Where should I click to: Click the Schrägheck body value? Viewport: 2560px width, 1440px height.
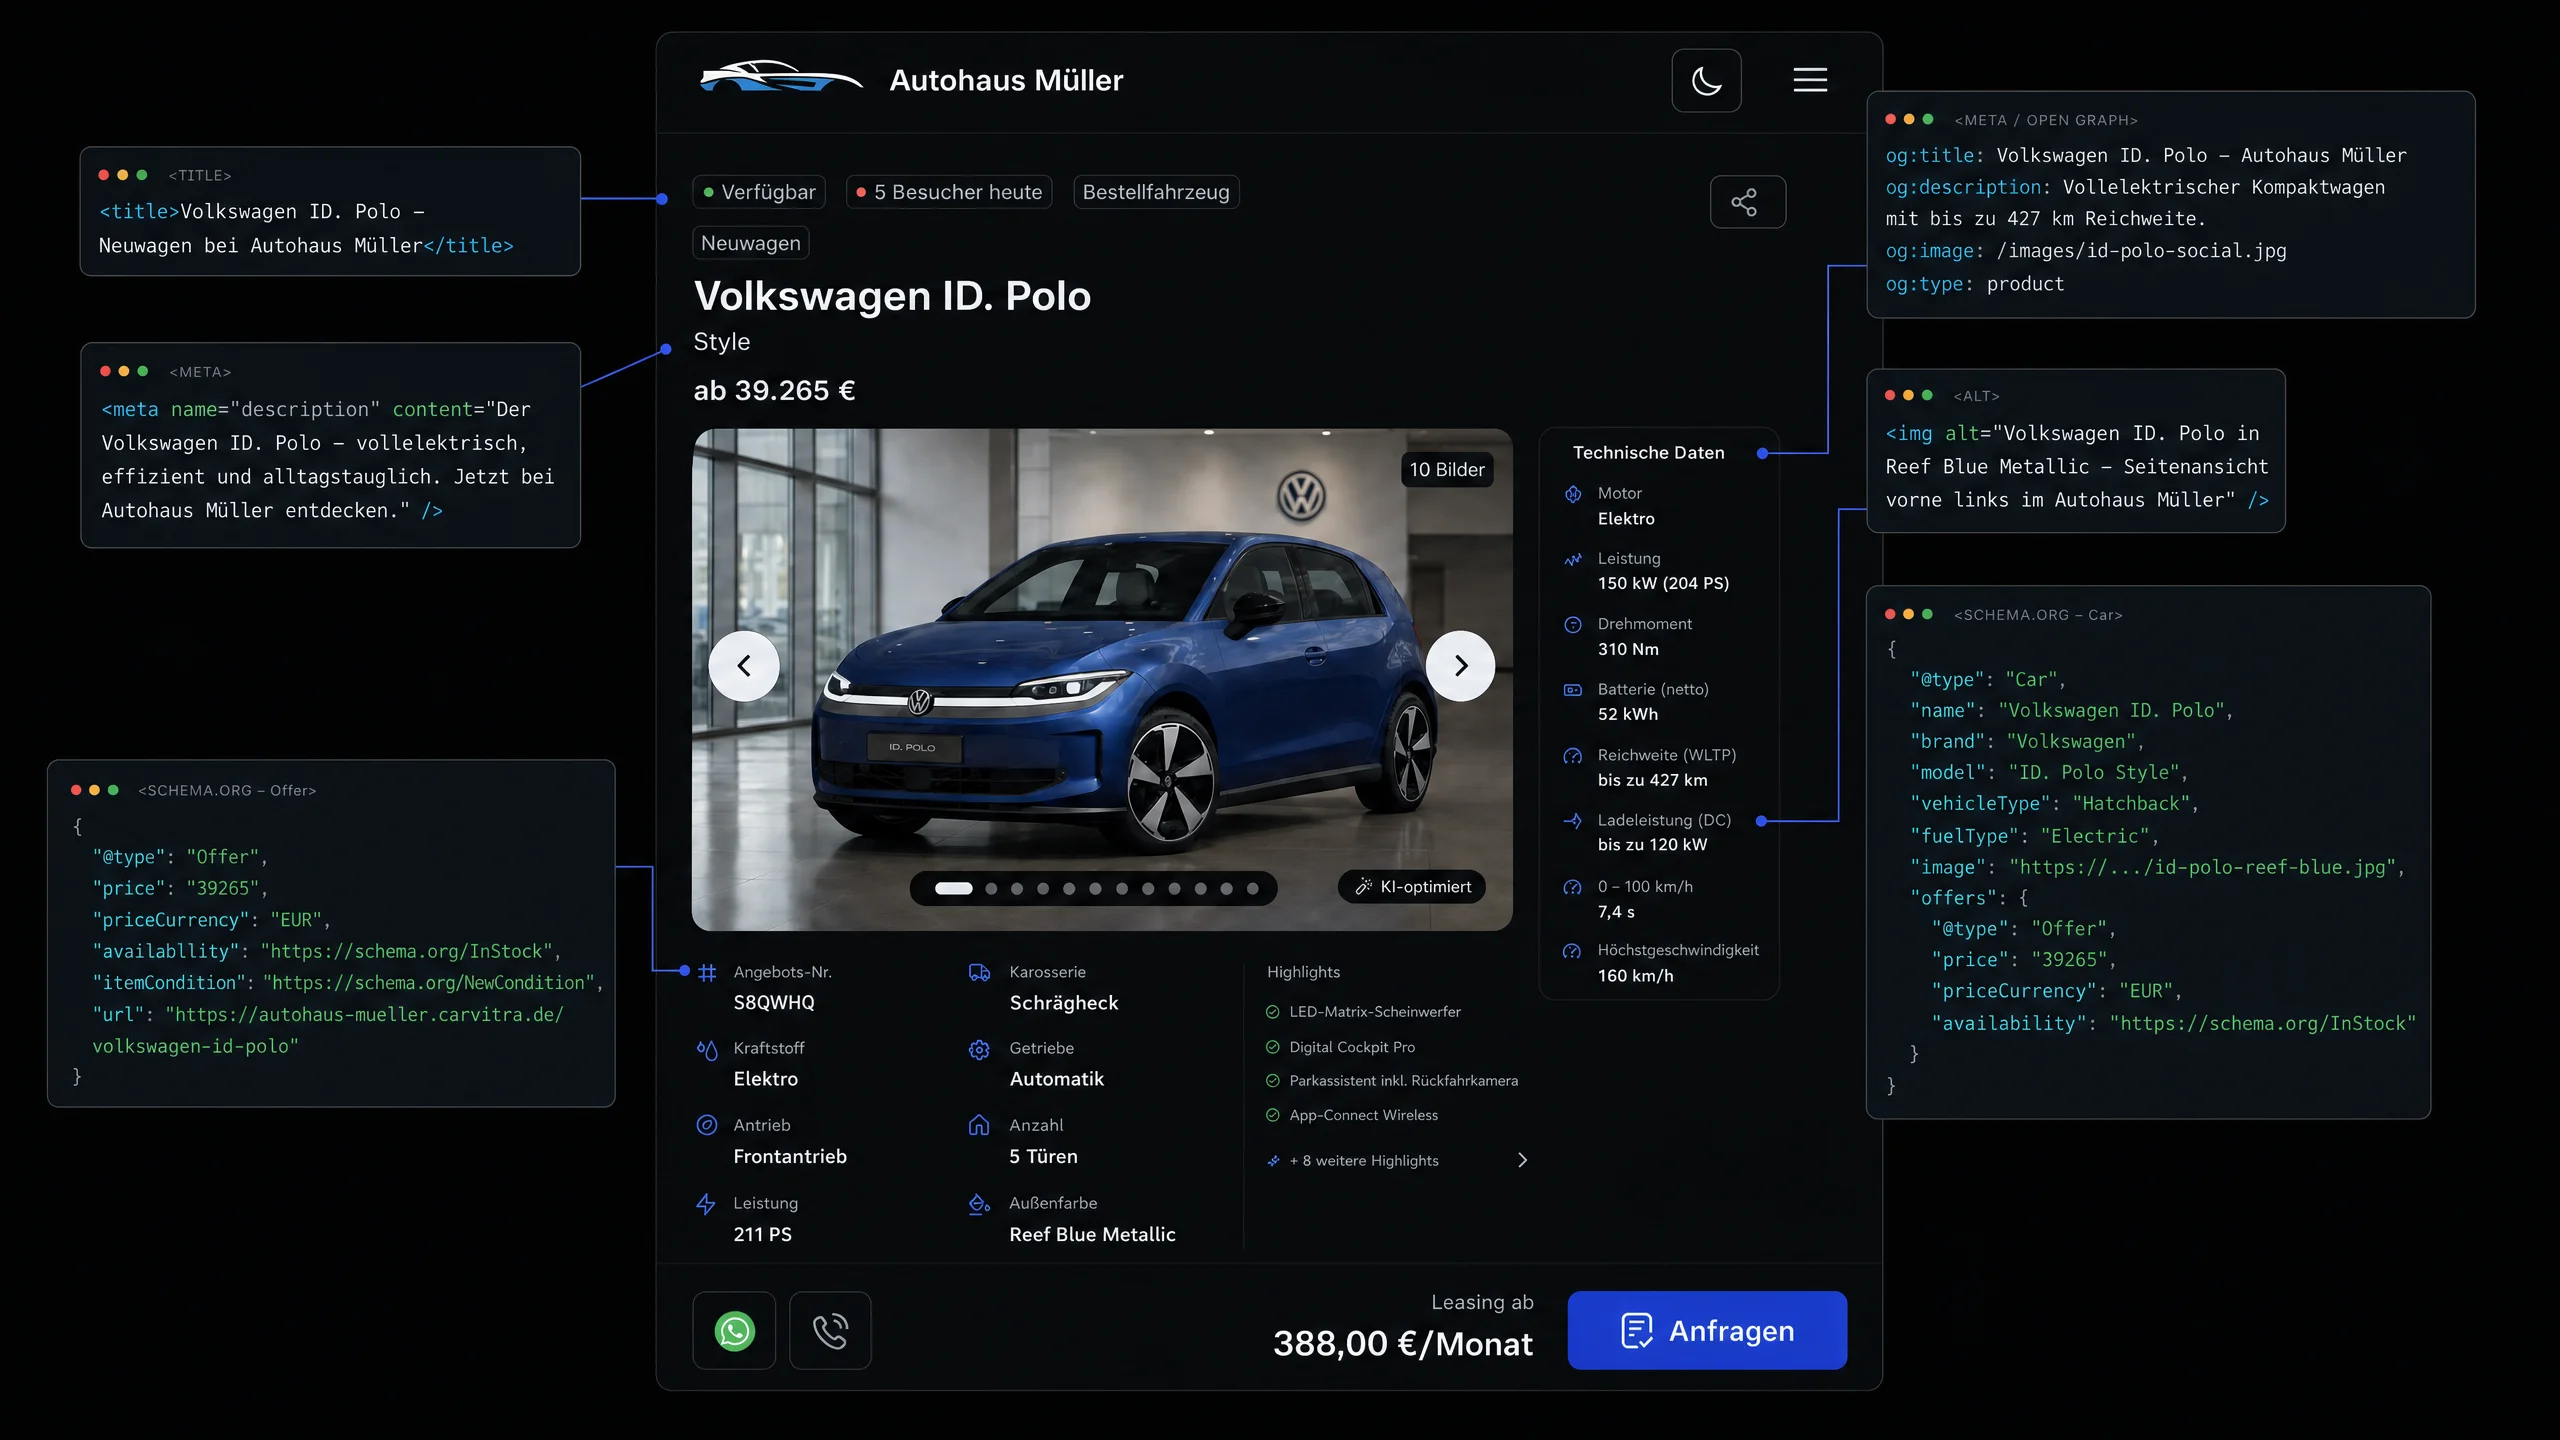pyautogui.click(x=1064, y=1003)
